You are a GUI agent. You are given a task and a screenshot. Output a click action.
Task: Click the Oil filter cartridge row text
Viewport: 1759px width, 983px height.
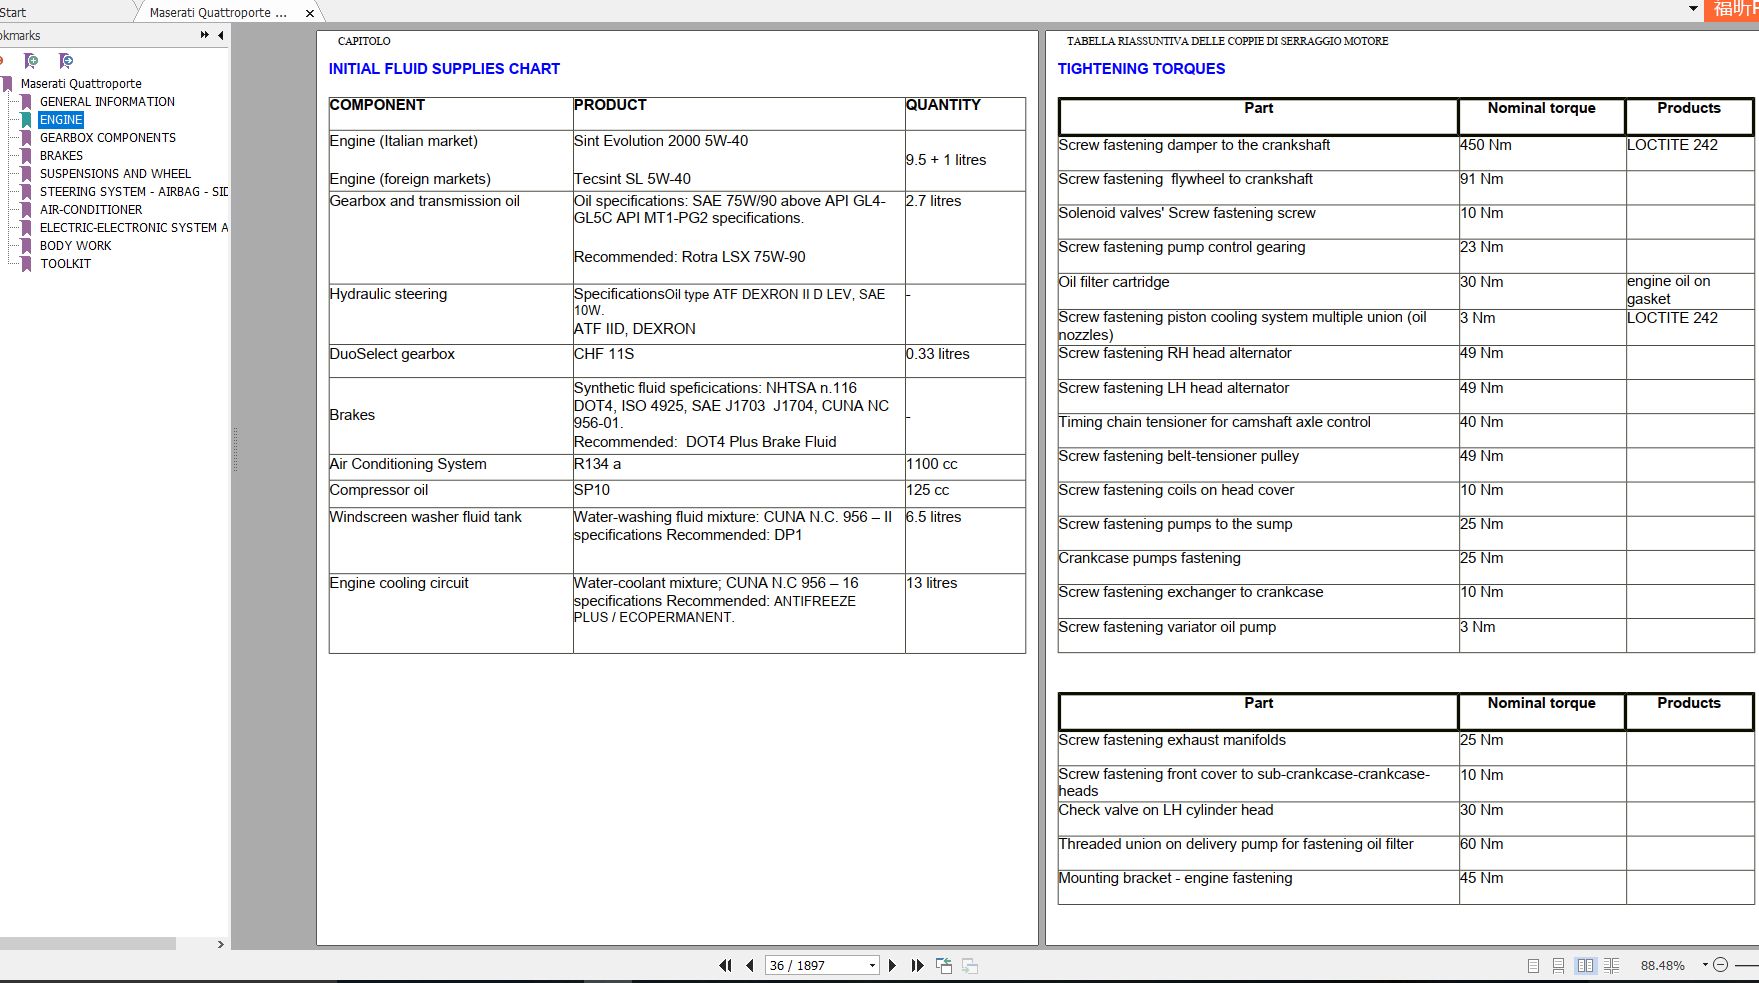click(1114, 282)
